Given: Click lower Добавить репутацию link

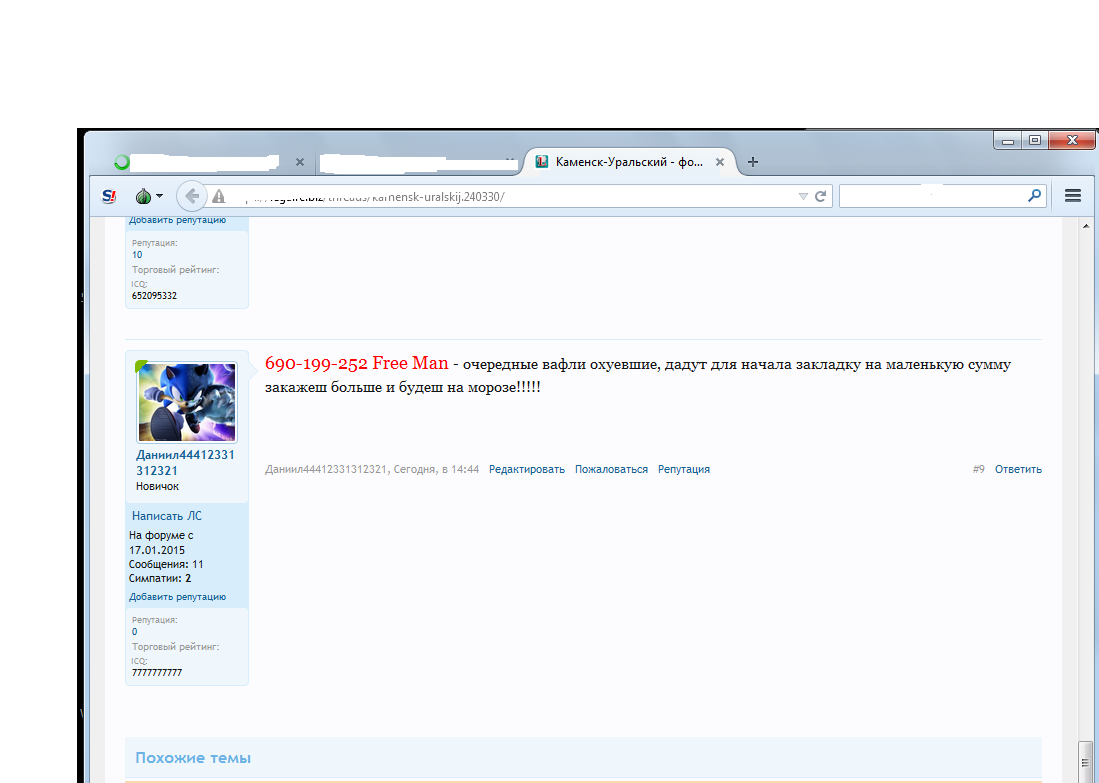Looking at the screenshot, I should 177,597.
